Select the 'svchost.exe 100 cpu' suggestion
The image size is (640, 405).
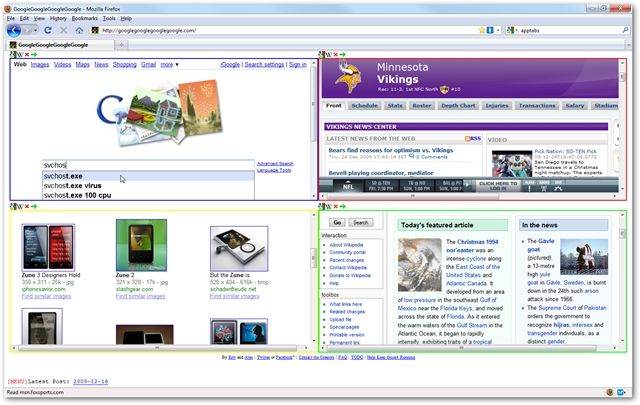click(x=149, y=195)
